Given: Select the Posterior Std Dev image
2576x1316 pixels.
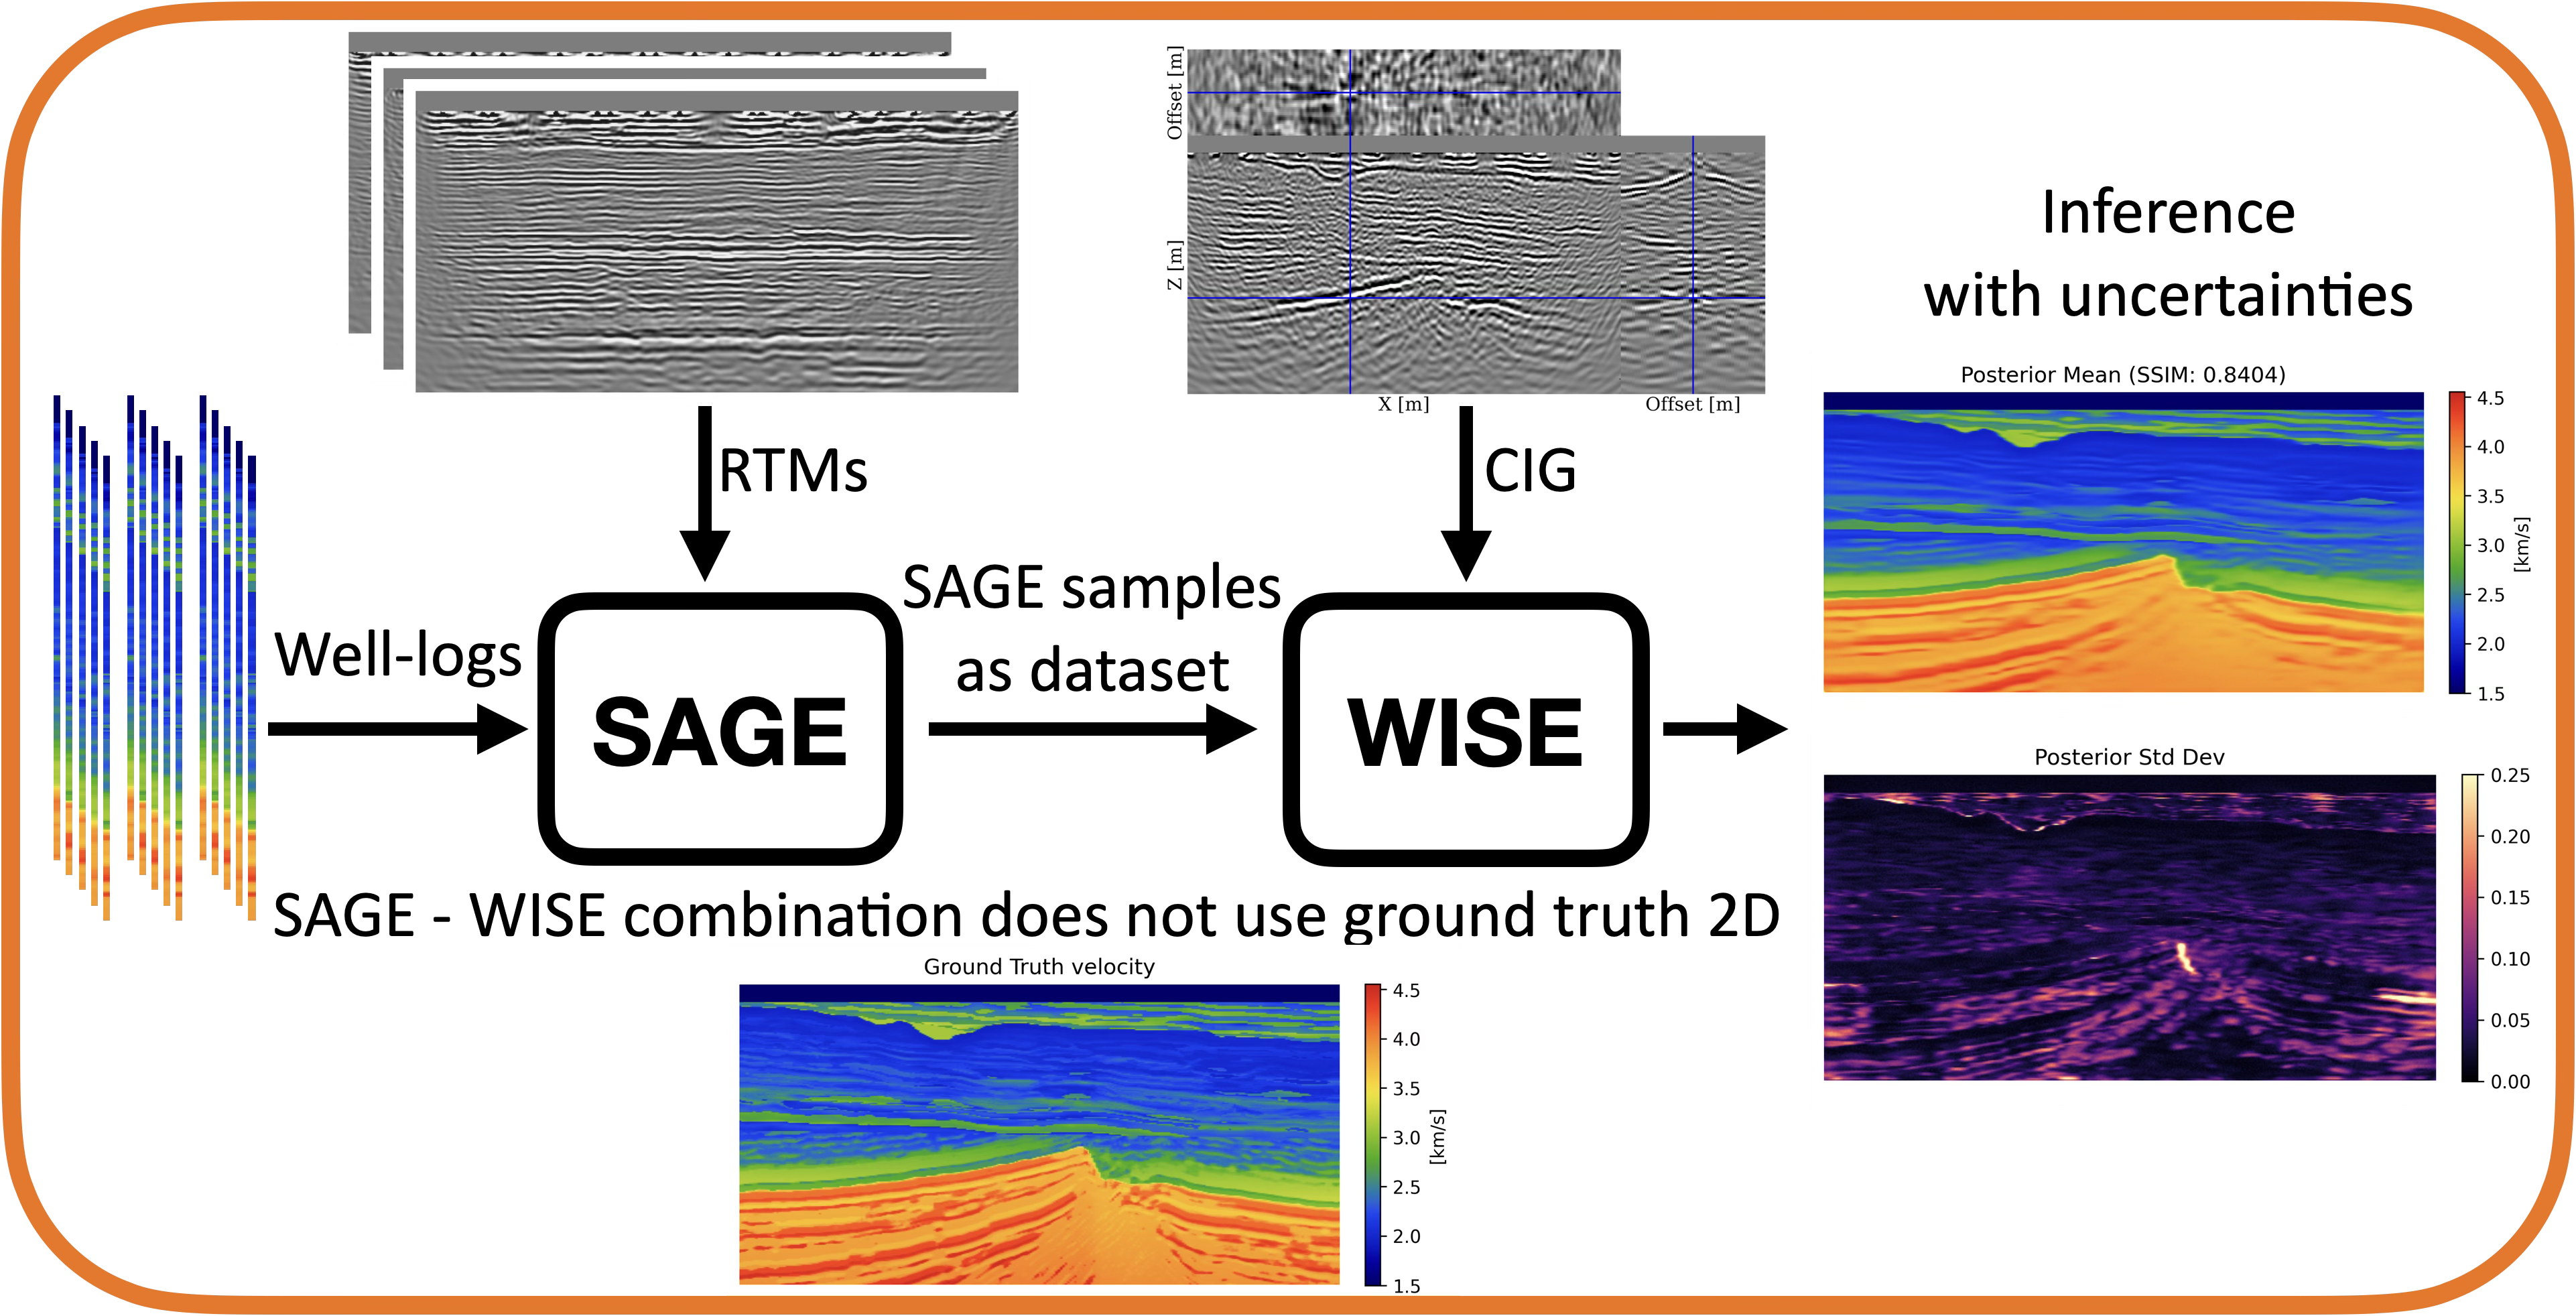Looking at the screenshot, I should [x=2129, y=927].
